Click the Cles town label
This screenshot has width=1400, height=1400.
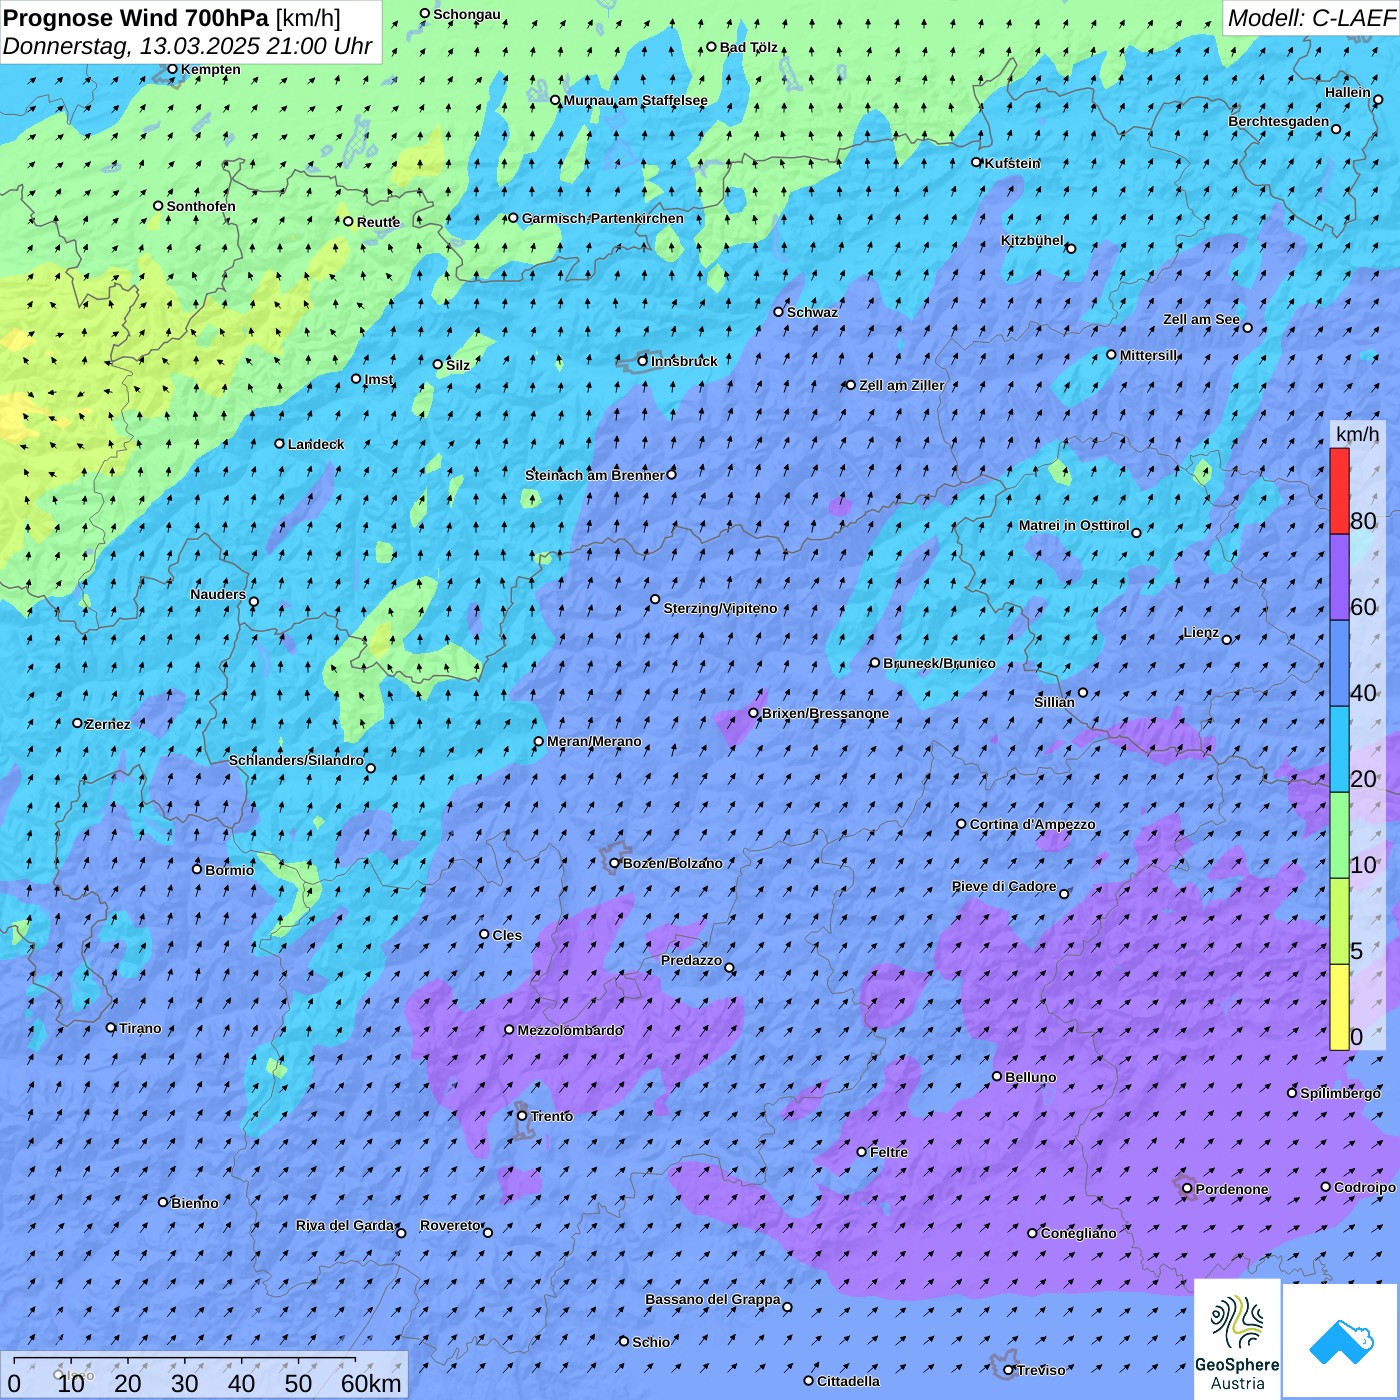pos(507,935)
